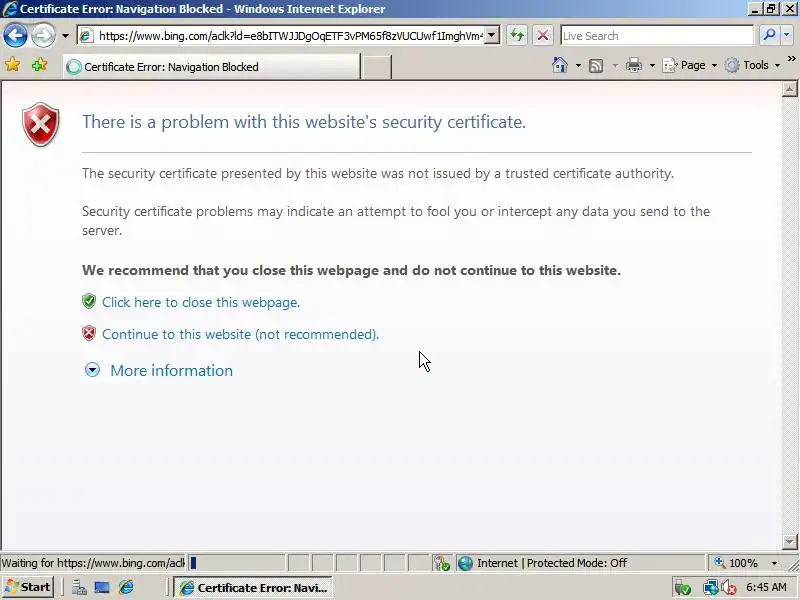Launch Server Manager quick launch icon

(79, 588)
